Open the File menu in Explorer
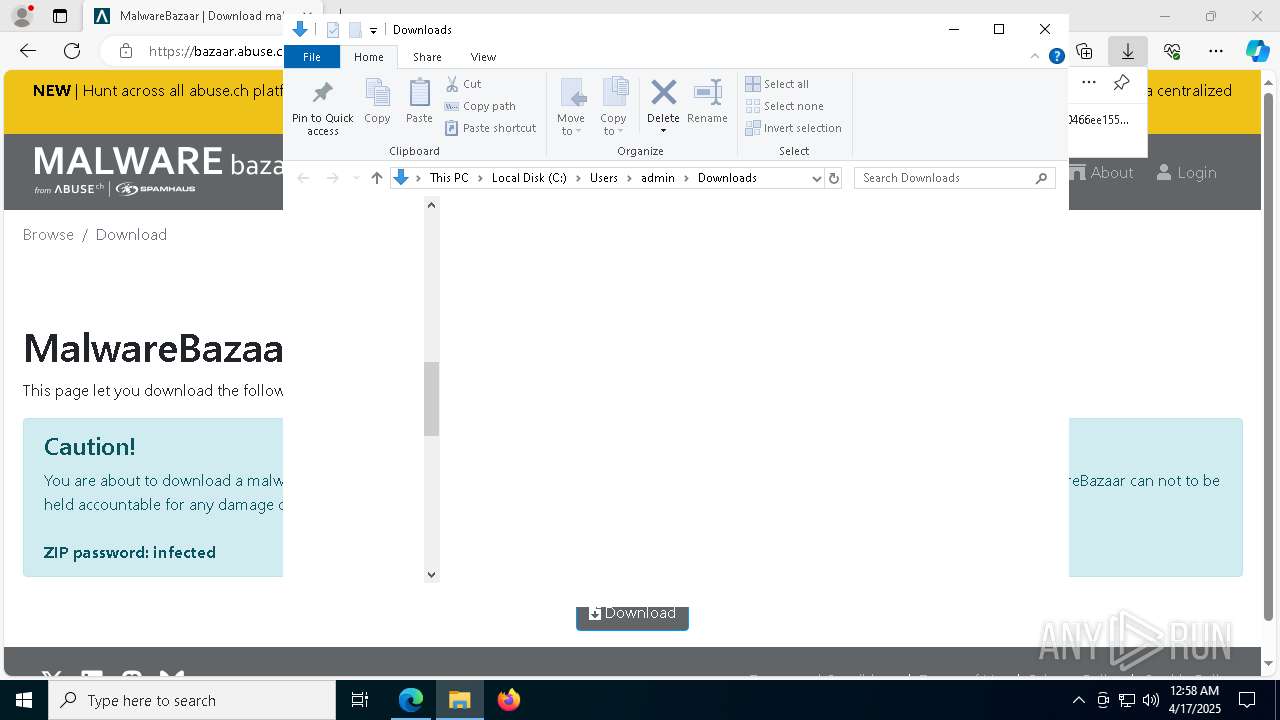1280x720 pixels. (x=312, y=57)
